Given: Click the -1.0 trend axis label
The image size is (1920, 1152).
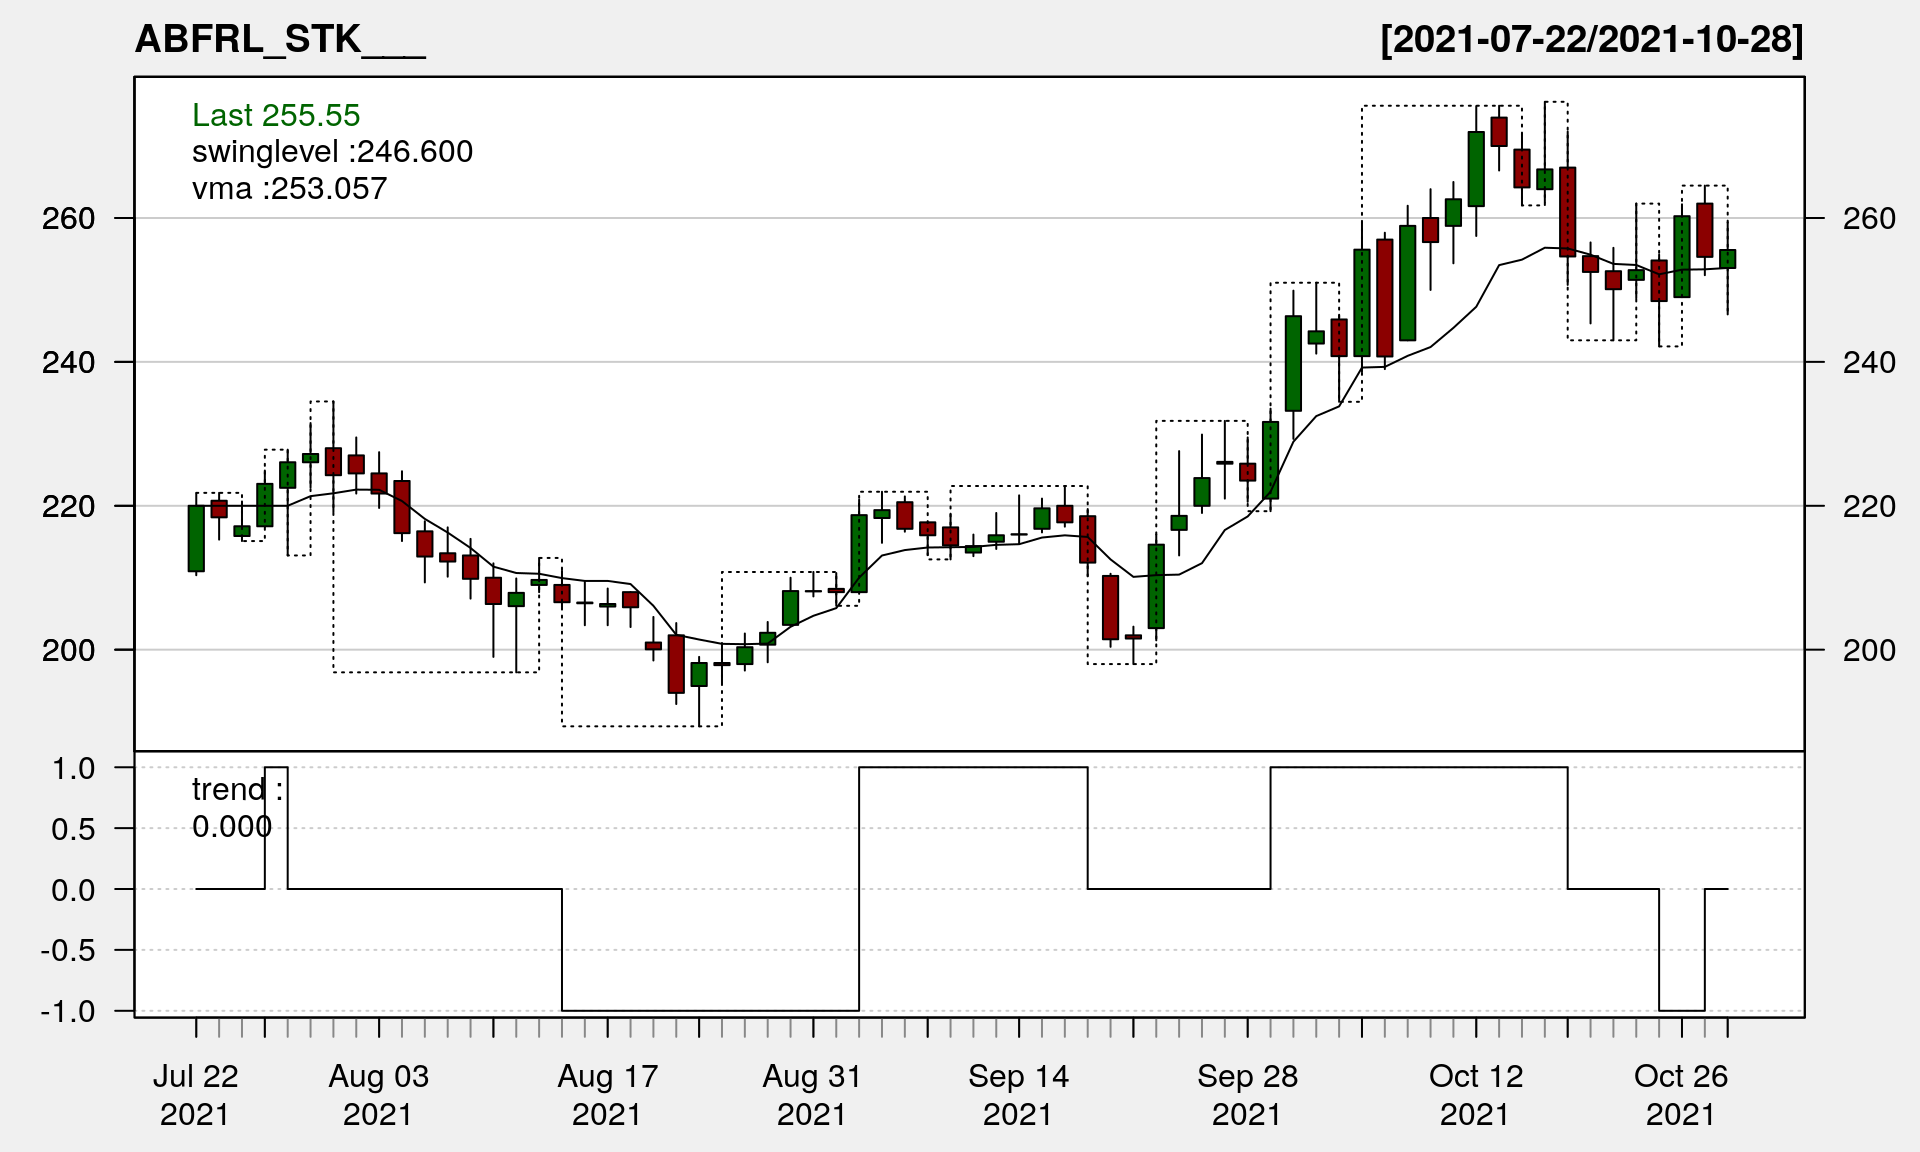Looking at the screenshot, I should 68,1011.
